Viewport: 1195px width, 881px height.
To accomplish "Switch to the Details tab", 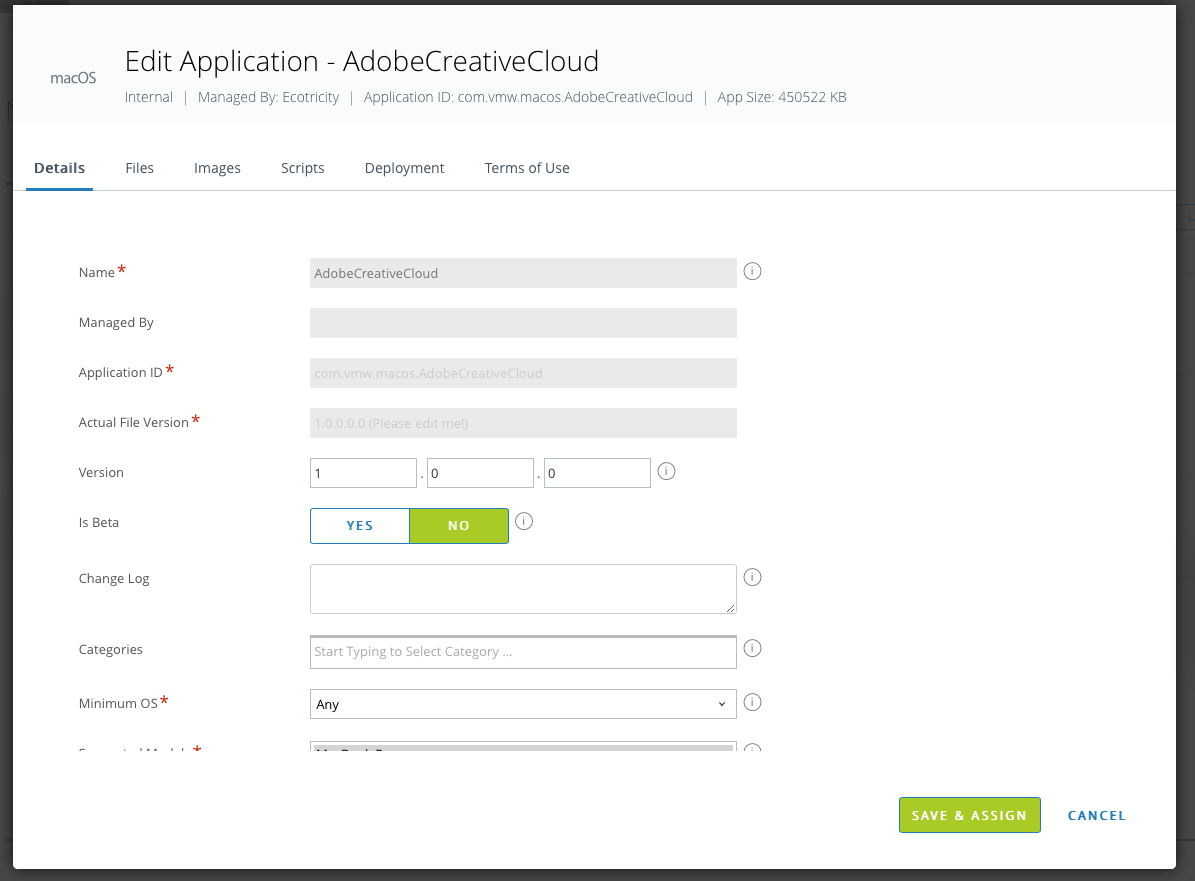I will point(59,168).
